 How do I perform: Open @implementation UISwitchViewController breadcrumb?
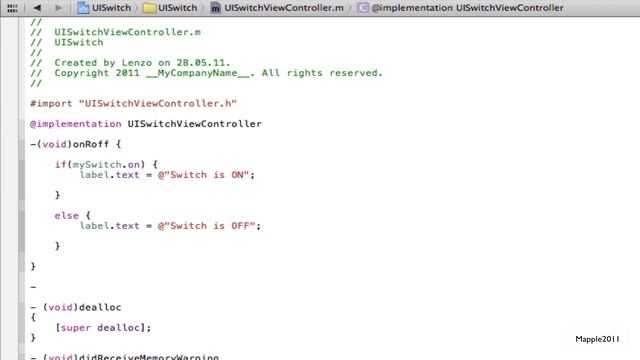[x=467, y=8]
